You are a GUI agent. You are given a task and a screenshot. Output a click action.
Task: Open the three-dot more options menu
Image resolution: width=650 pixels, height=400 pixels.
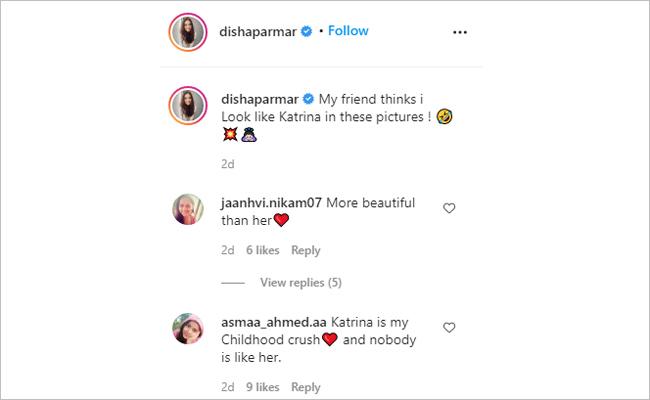(x=460, y=32)
